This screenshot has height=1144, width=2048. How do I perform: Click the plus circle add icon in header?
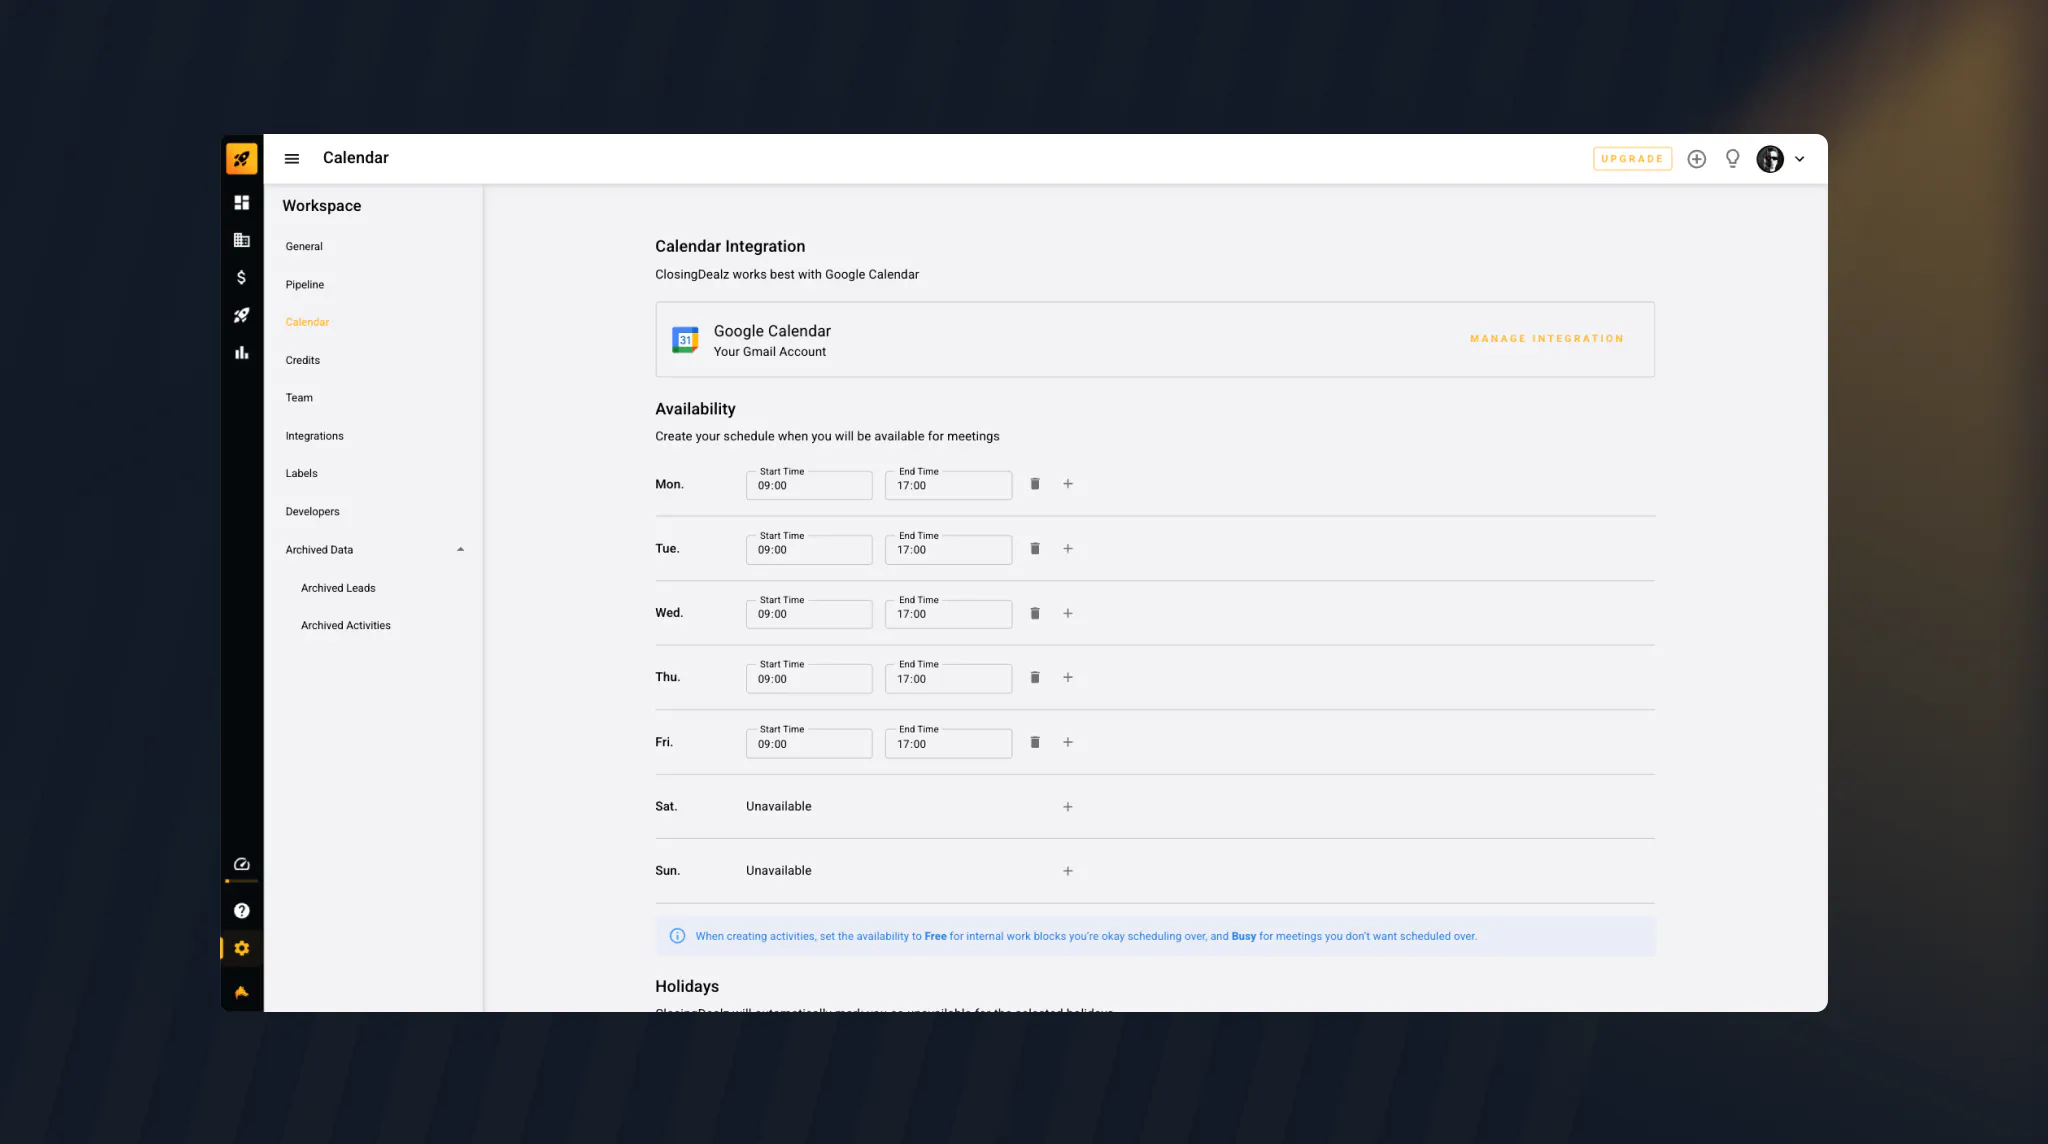coord(1697,159)
